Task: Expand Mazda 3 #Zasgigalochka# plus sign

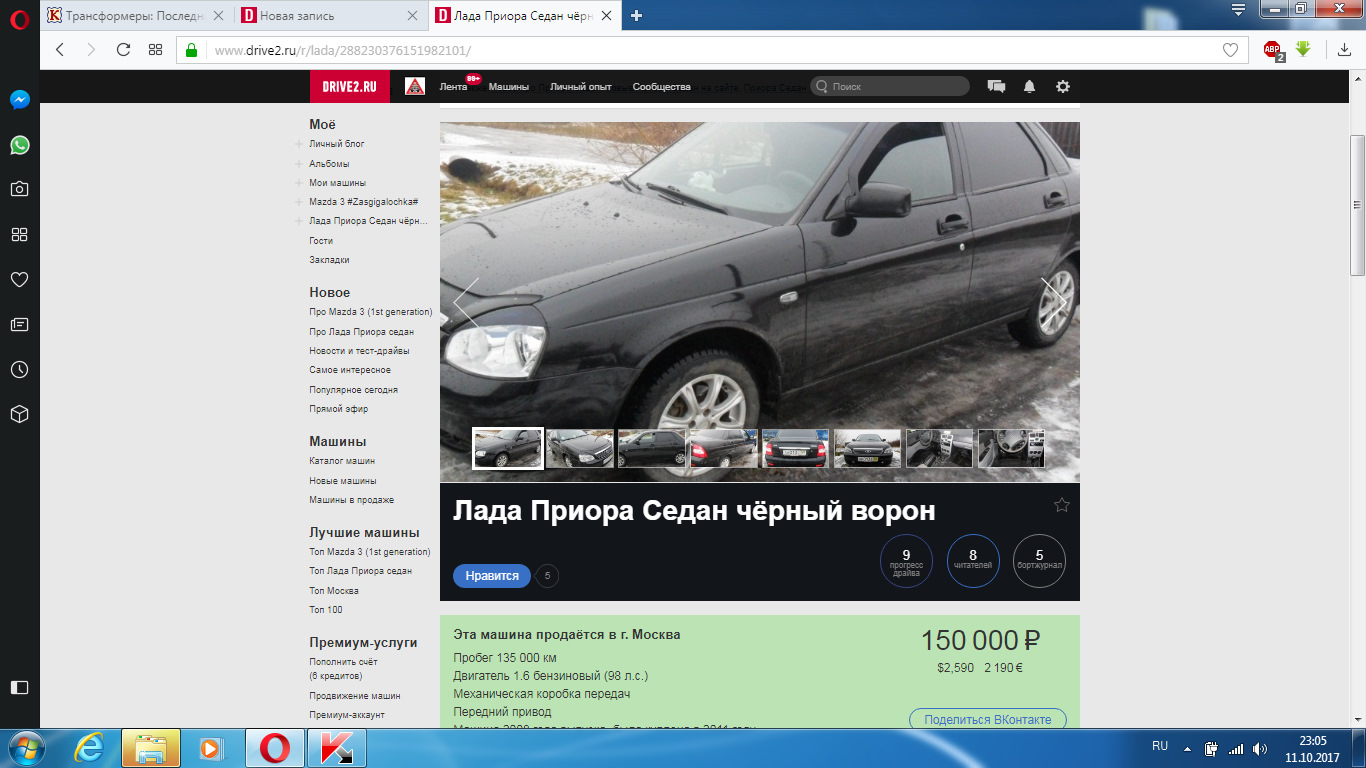Action: point(299,201)
